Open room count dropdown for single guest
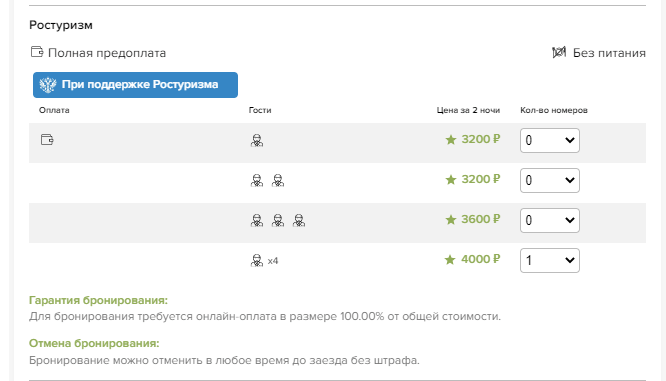The width and height of the screenshot is (666, 381). point(550,140)
